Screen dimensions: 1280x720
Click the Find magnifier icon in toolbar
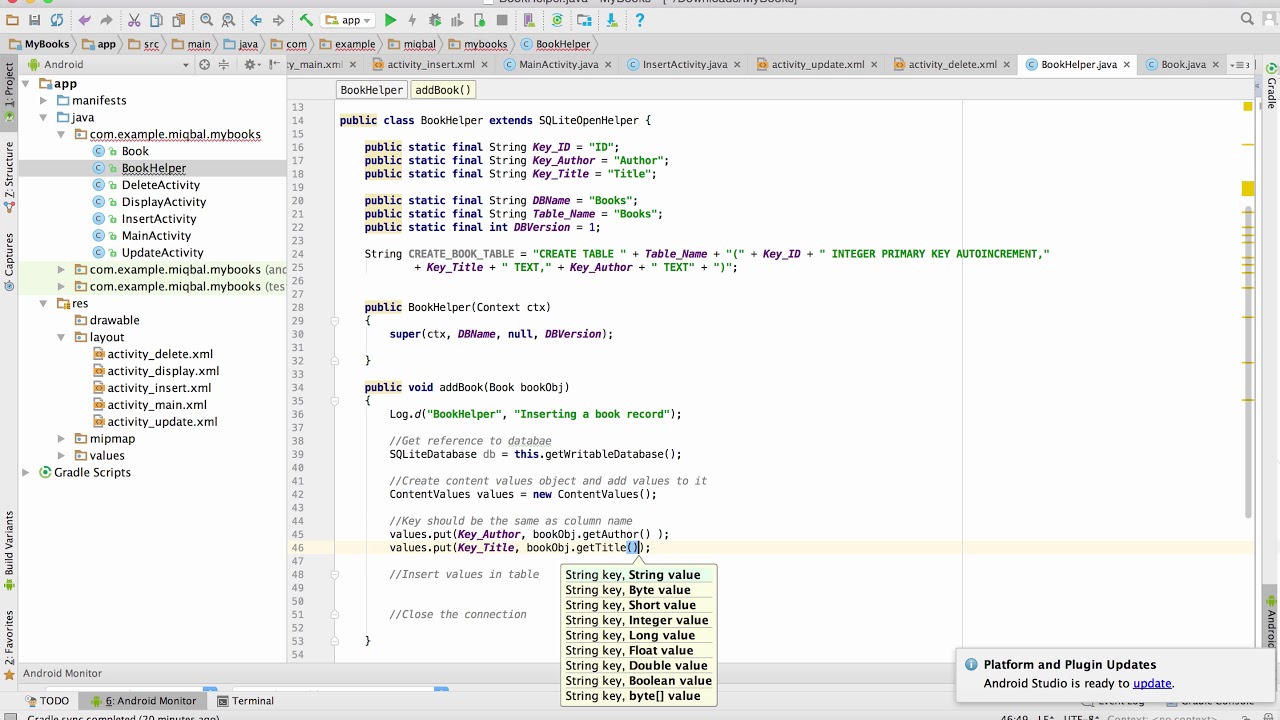(x=207, y=20)
